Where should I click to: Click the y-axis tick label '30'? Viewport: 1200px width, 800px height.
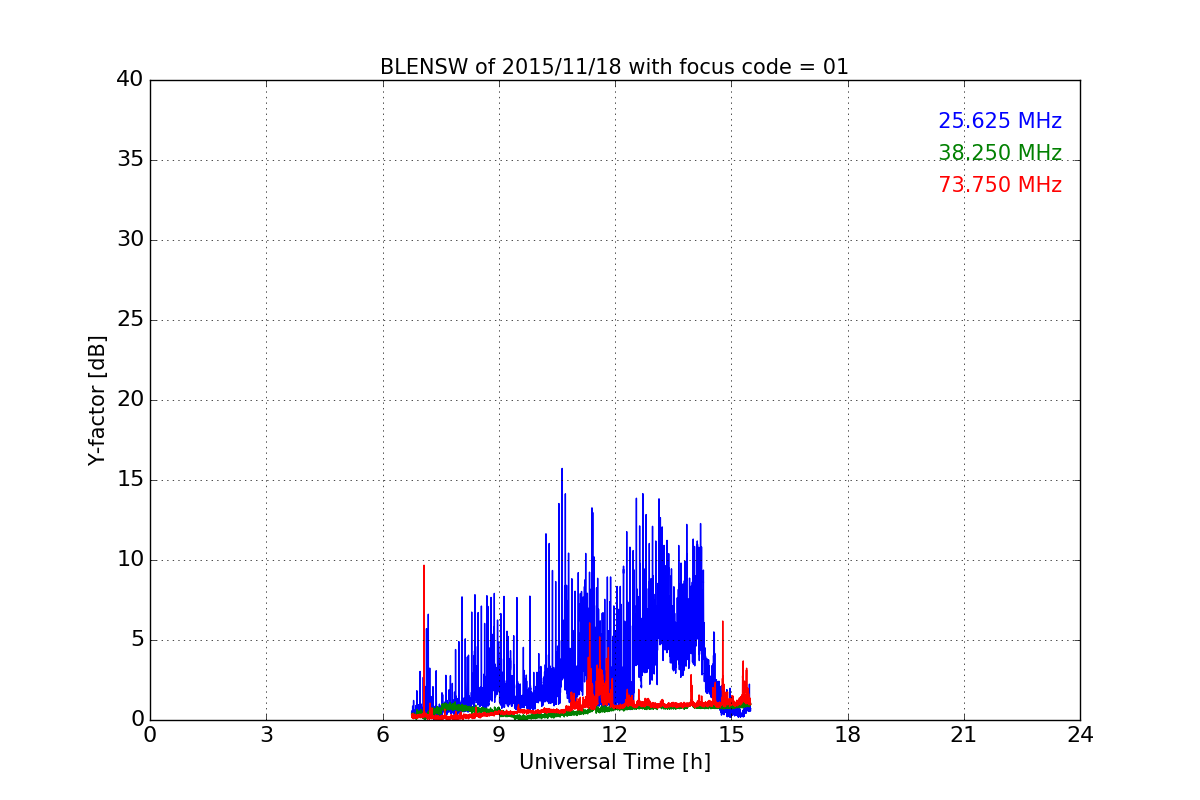(129, 240)
